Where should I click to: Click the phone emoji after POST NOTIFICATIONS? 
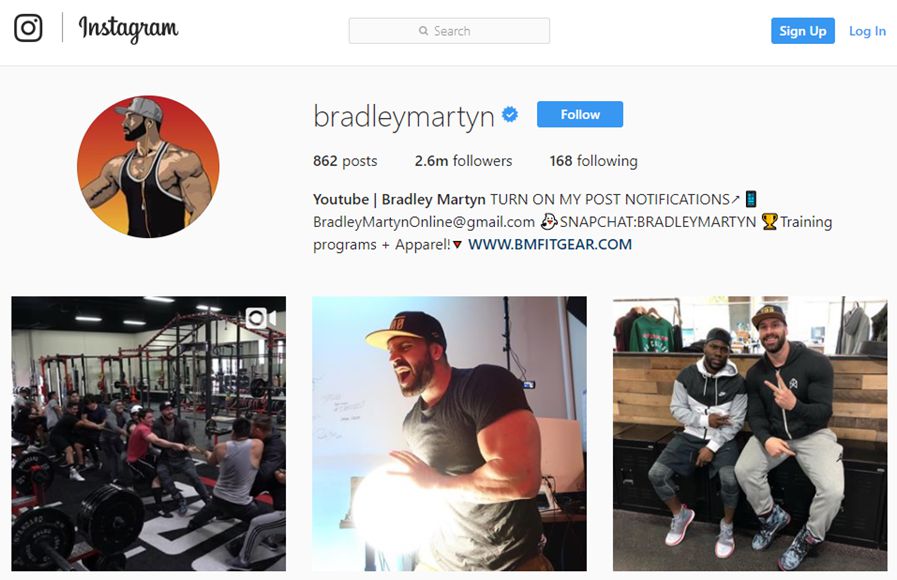(751, 199)
